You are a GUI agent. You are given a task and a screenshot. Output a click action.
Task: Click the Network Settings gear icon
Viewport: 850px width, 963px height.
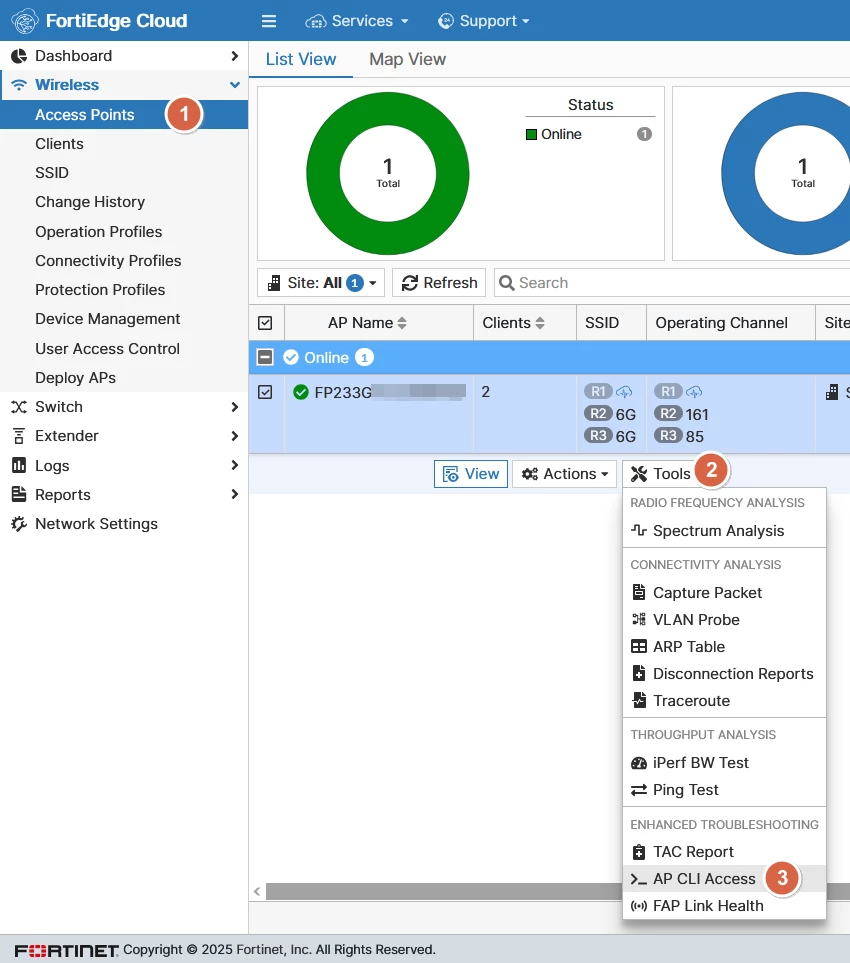pyautogui.click(x=19, y=524)
